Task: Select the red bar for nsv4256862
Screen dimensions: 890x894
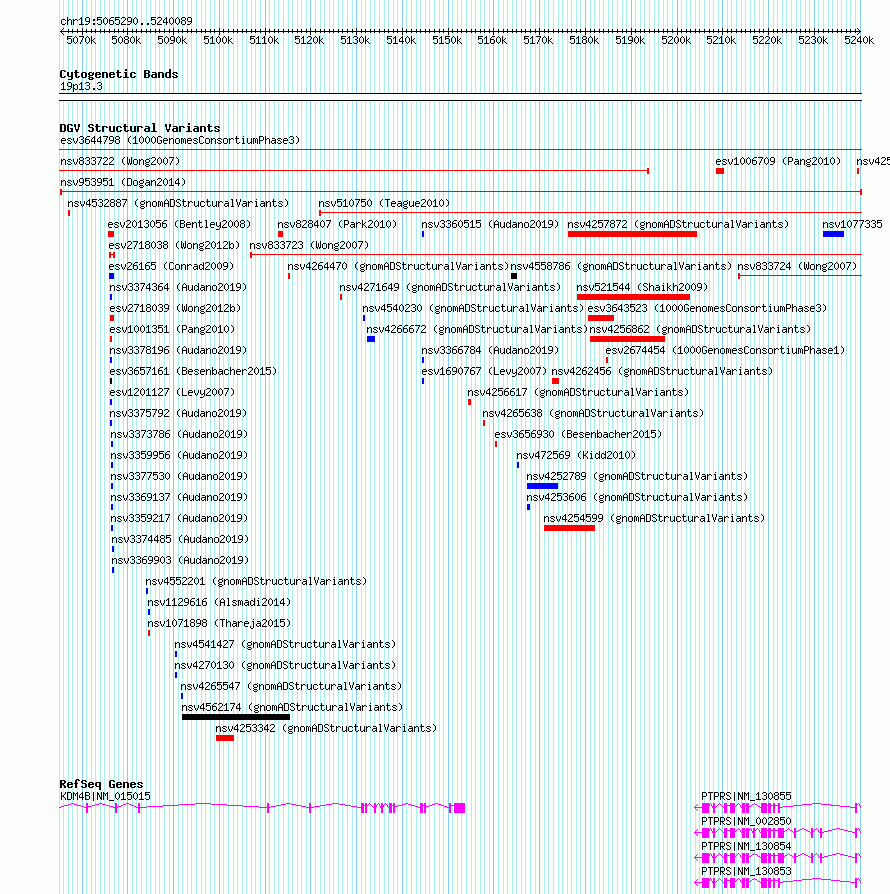Action: (627, 339)
